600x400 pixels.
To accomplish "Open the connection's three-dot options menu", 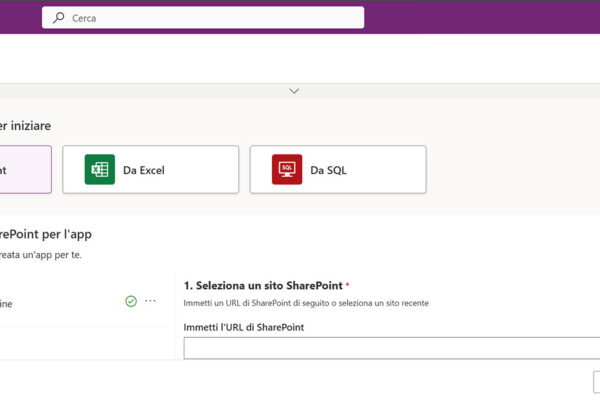I will point(150,301).
